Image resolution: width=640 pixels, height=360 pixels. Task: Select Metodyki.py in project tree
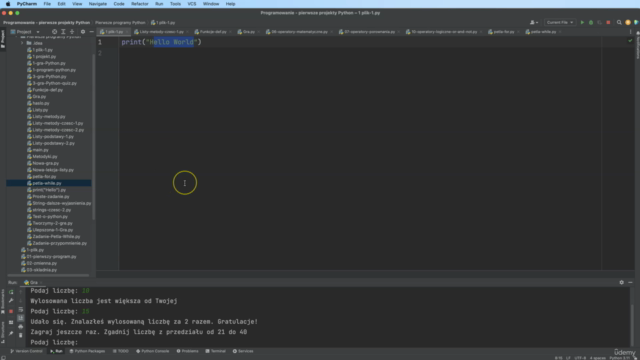45,156
